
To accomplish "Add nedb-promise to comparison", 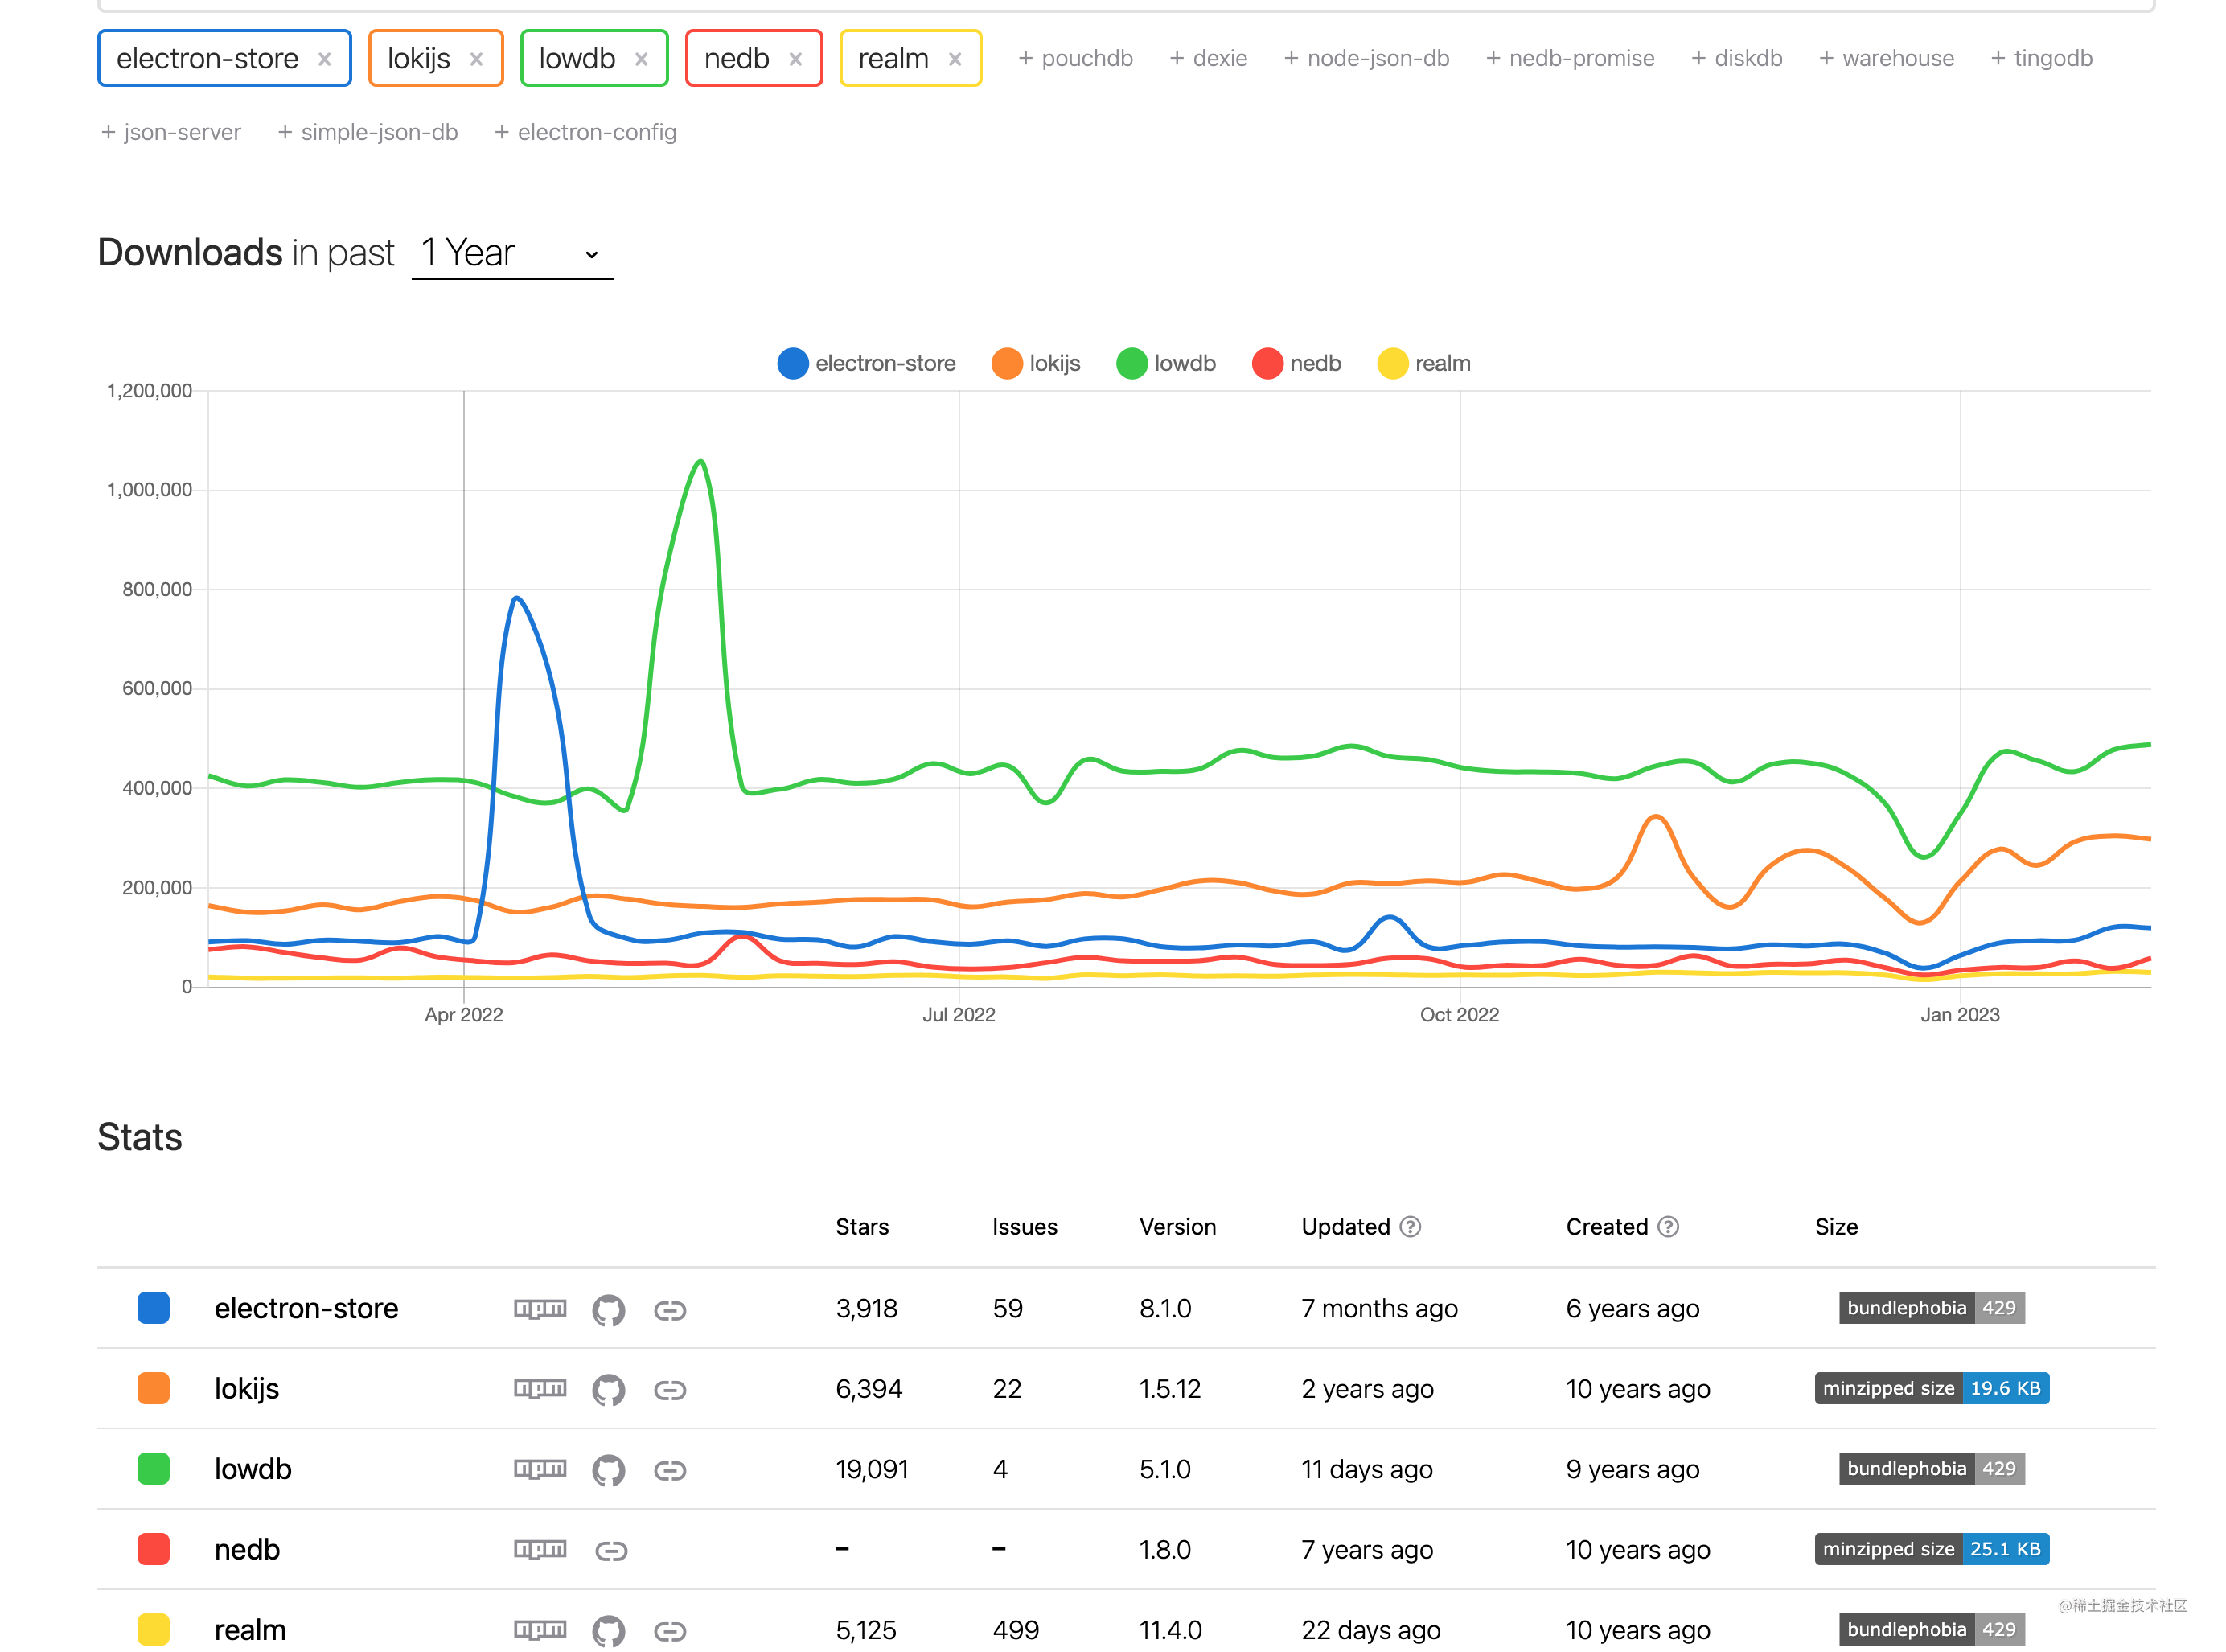I will [1570, 59].
